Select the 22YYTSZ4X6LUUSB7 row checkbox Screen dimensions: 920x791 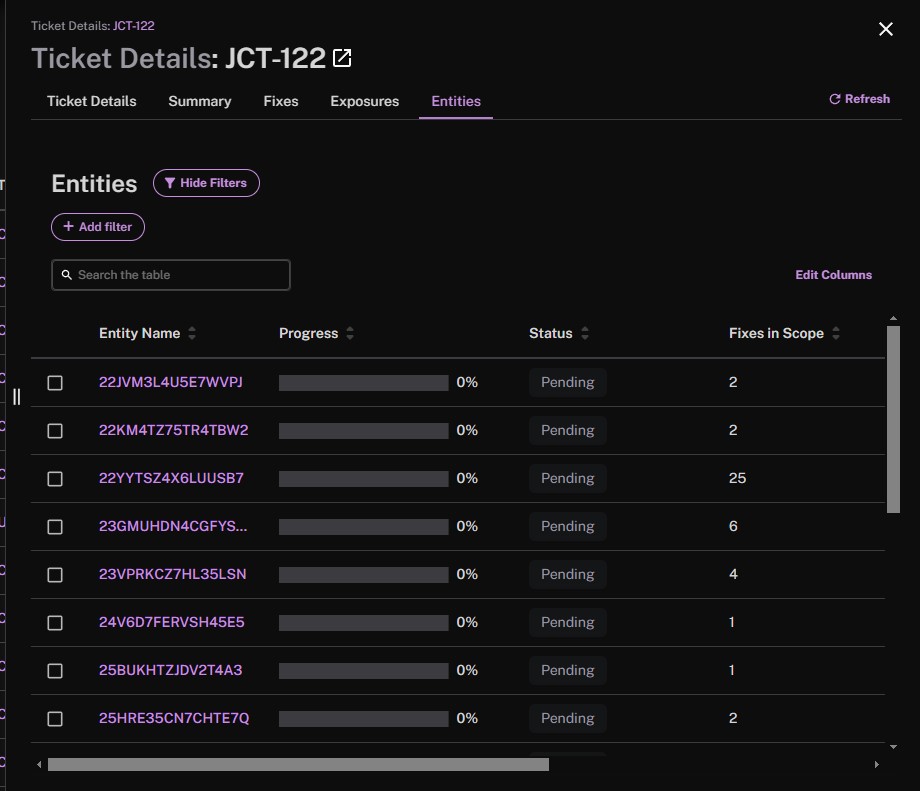click(x=55, y=479)
